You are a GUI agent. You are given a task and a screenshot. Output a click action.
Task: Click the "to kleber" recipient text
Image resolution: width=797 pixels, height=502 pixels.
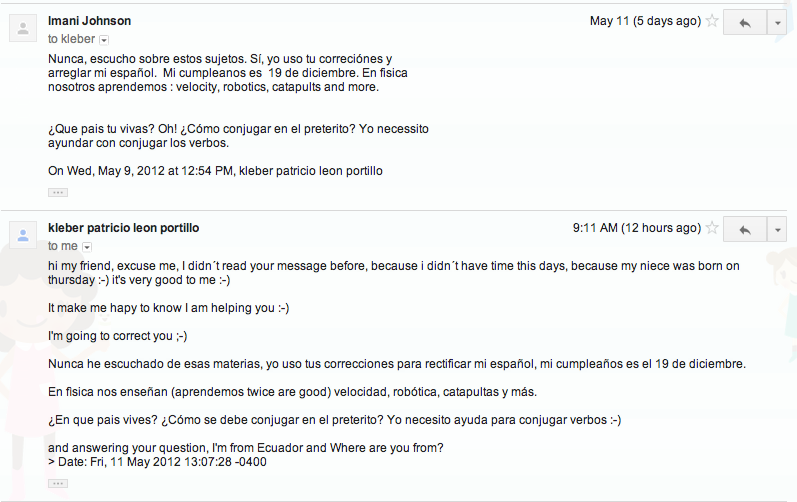tap(71, 39)
